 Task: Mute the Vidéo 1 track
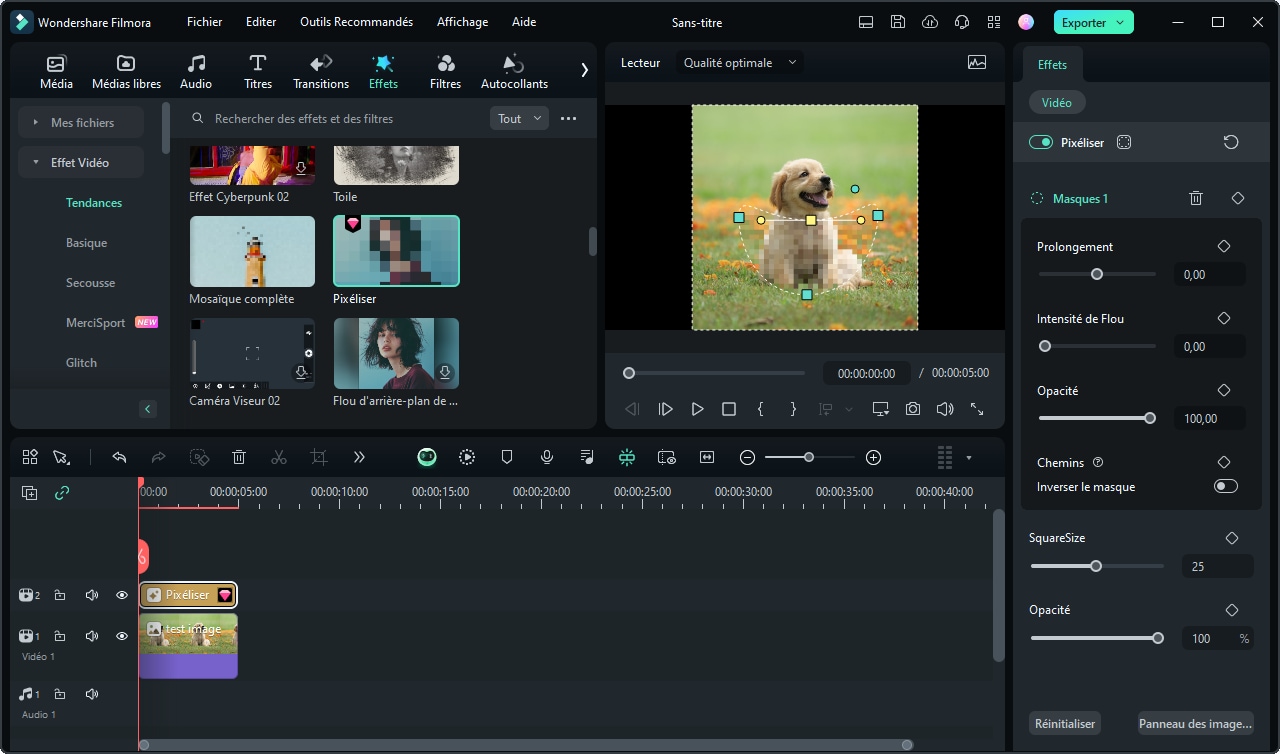point(92,636)
